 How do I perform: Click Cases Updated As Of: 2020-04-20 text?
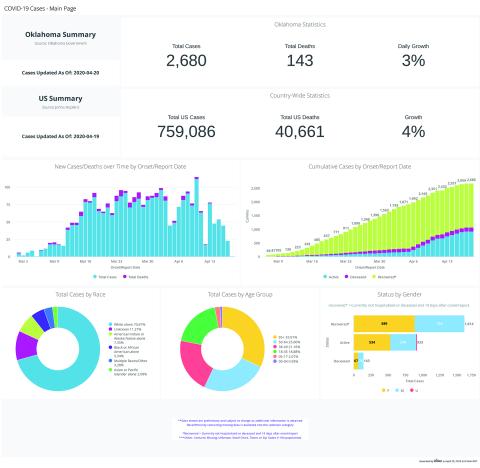(60, 73)
